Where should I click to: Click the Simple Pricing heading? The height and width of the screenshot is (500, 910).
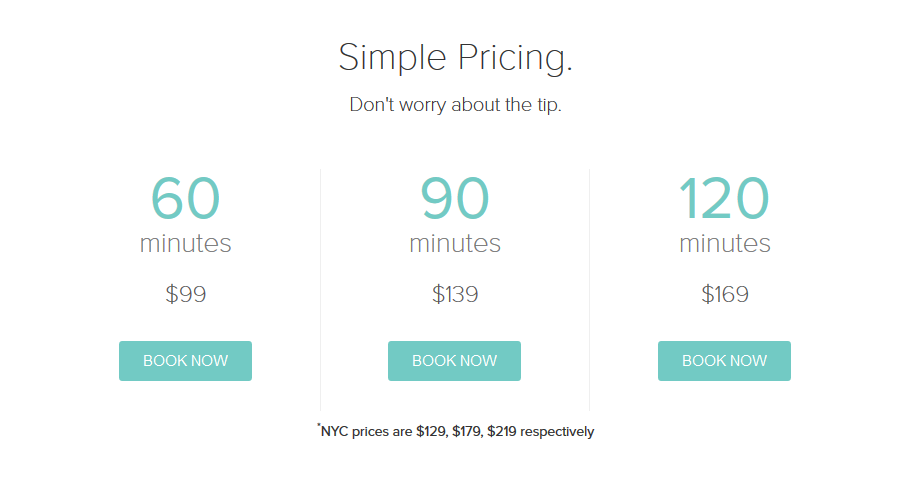coord(456,58)
